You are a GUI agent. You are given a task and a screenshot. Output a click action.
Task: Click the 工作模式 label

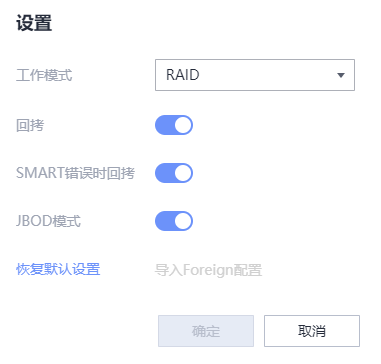[44, 75]
